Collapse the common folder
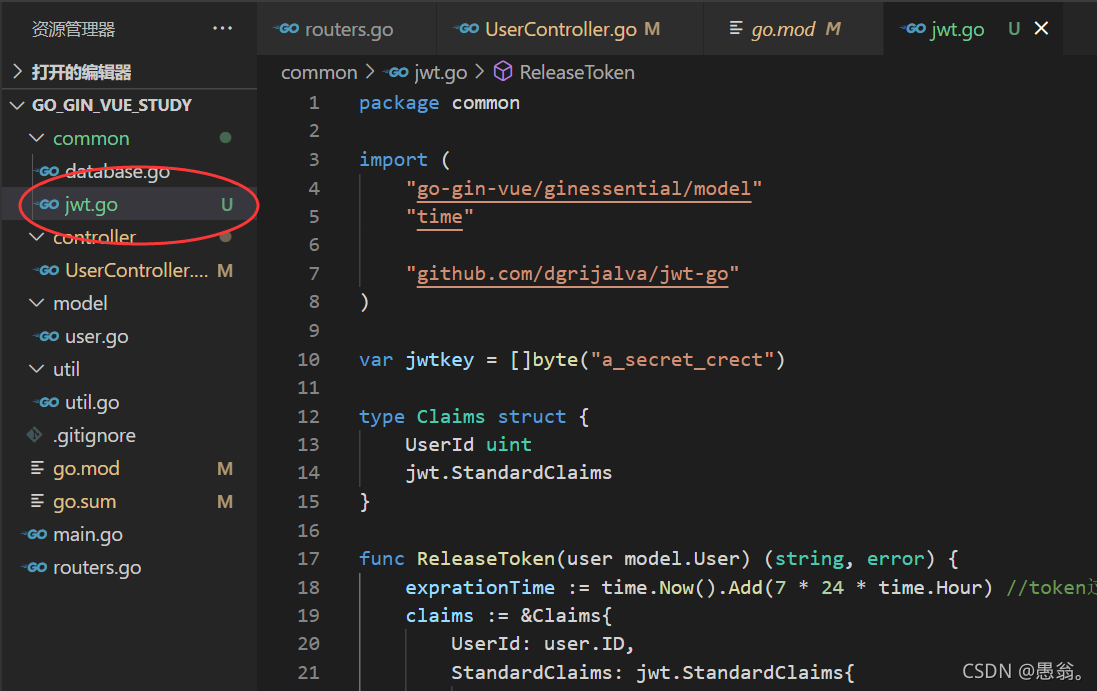1097x691 pixels. coord(37,138)
